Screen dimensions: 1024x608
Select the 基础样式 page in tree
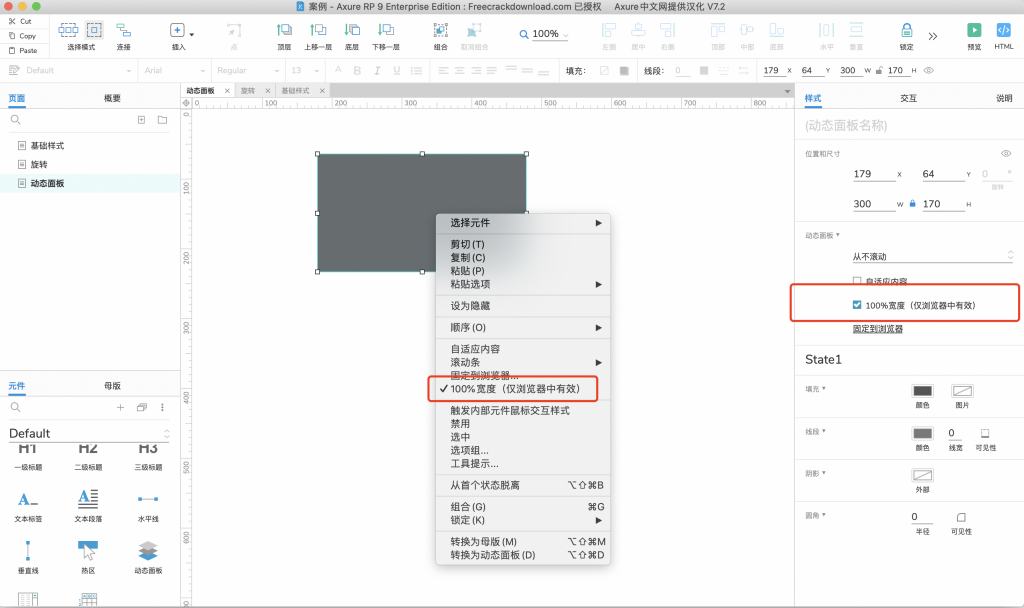coord(47,145)
